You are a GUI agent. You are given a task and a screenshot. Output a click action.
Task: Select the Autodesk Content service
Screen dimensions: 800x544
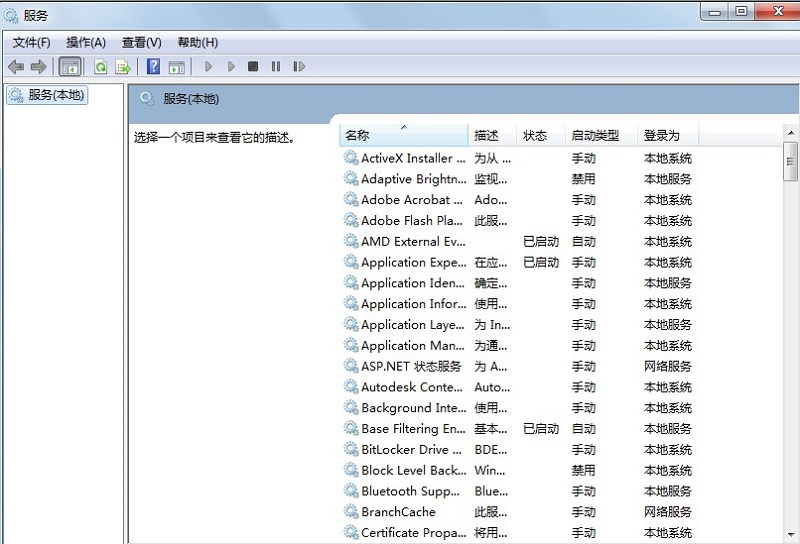(x=518, y=387)
